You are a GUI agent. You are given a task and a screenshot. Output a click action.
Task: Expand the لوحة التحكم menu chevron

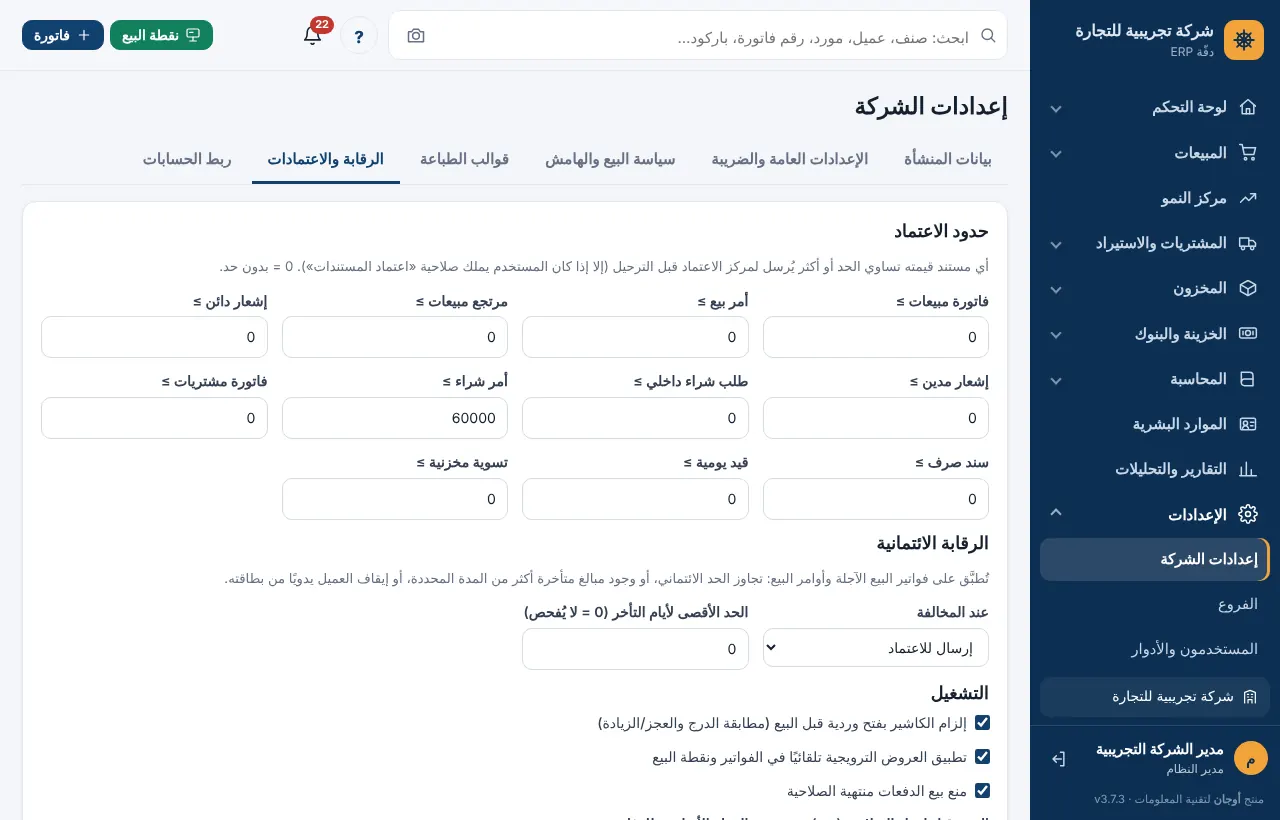pyautogui.click(x=1056, y=108)
